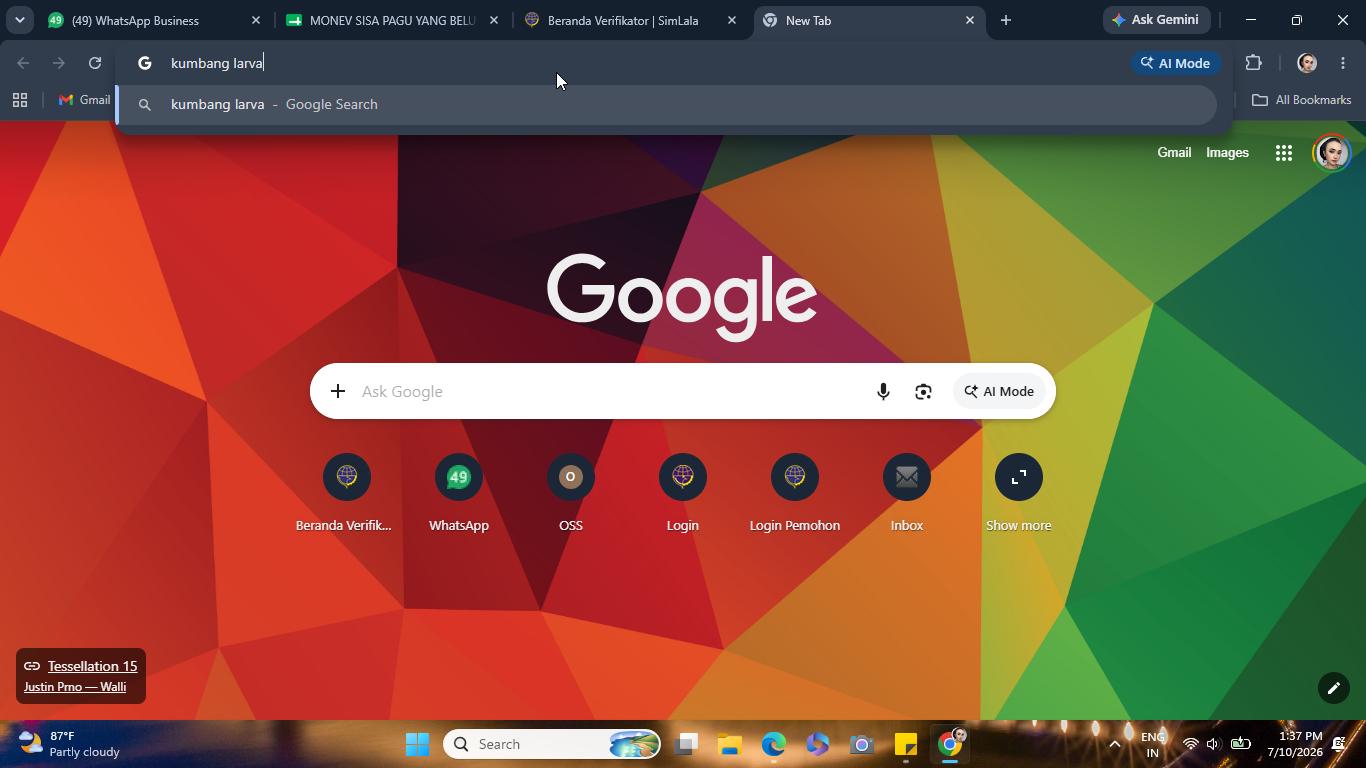Open the OSS shortcut

pyautogui.click(x=571, y=494)
